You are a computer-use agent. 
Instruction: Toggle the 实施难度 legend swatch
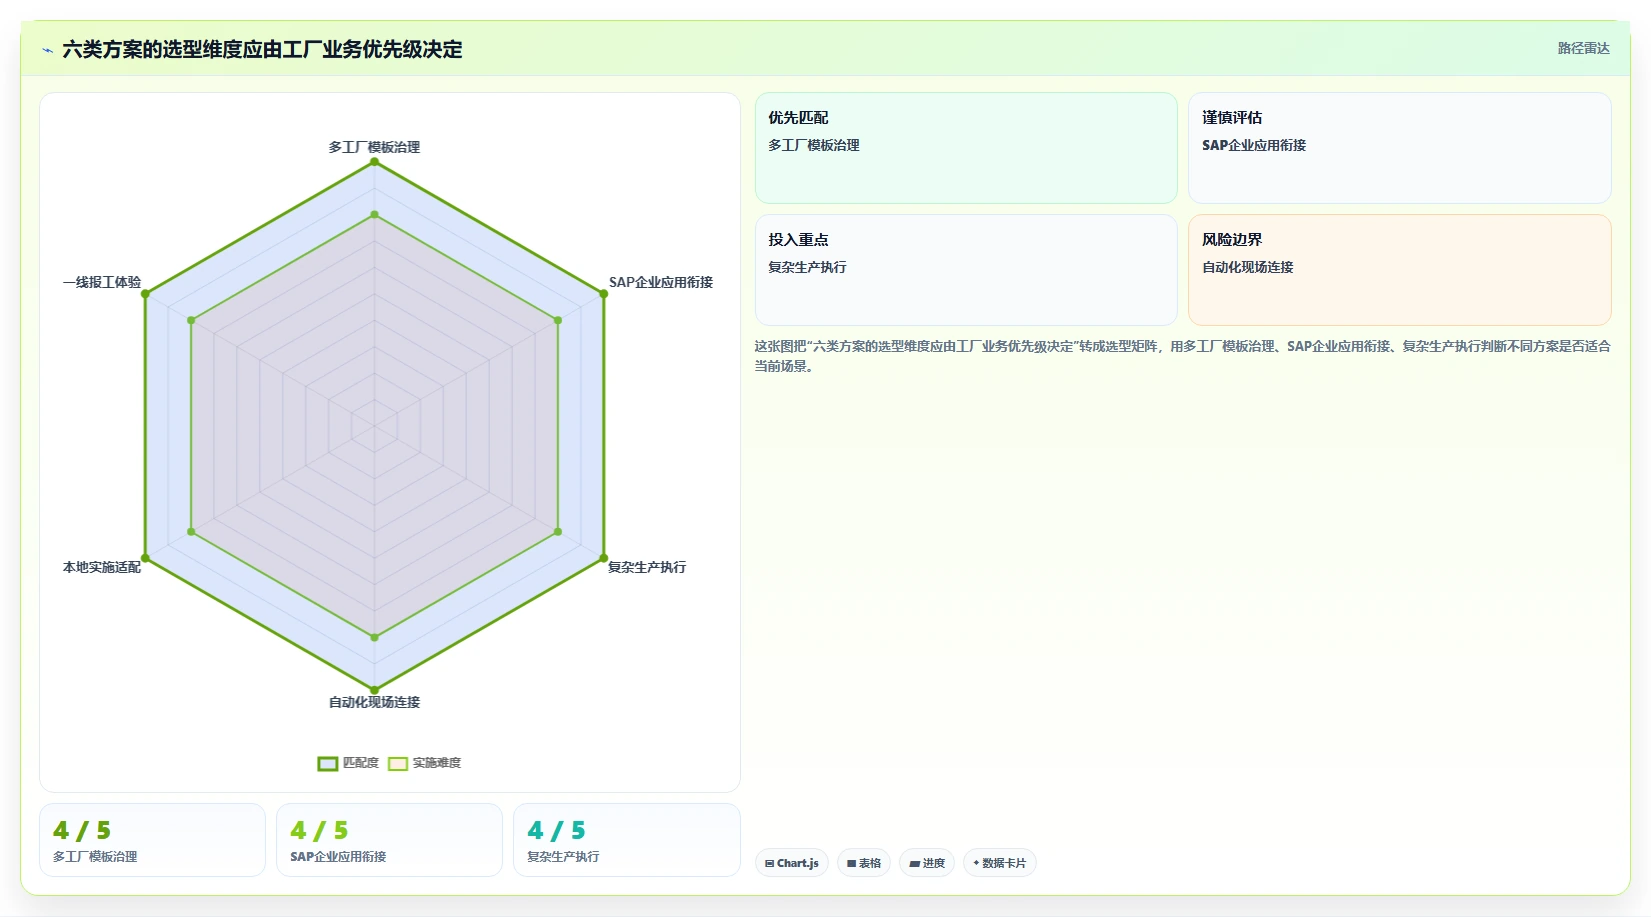pos(398,764)
